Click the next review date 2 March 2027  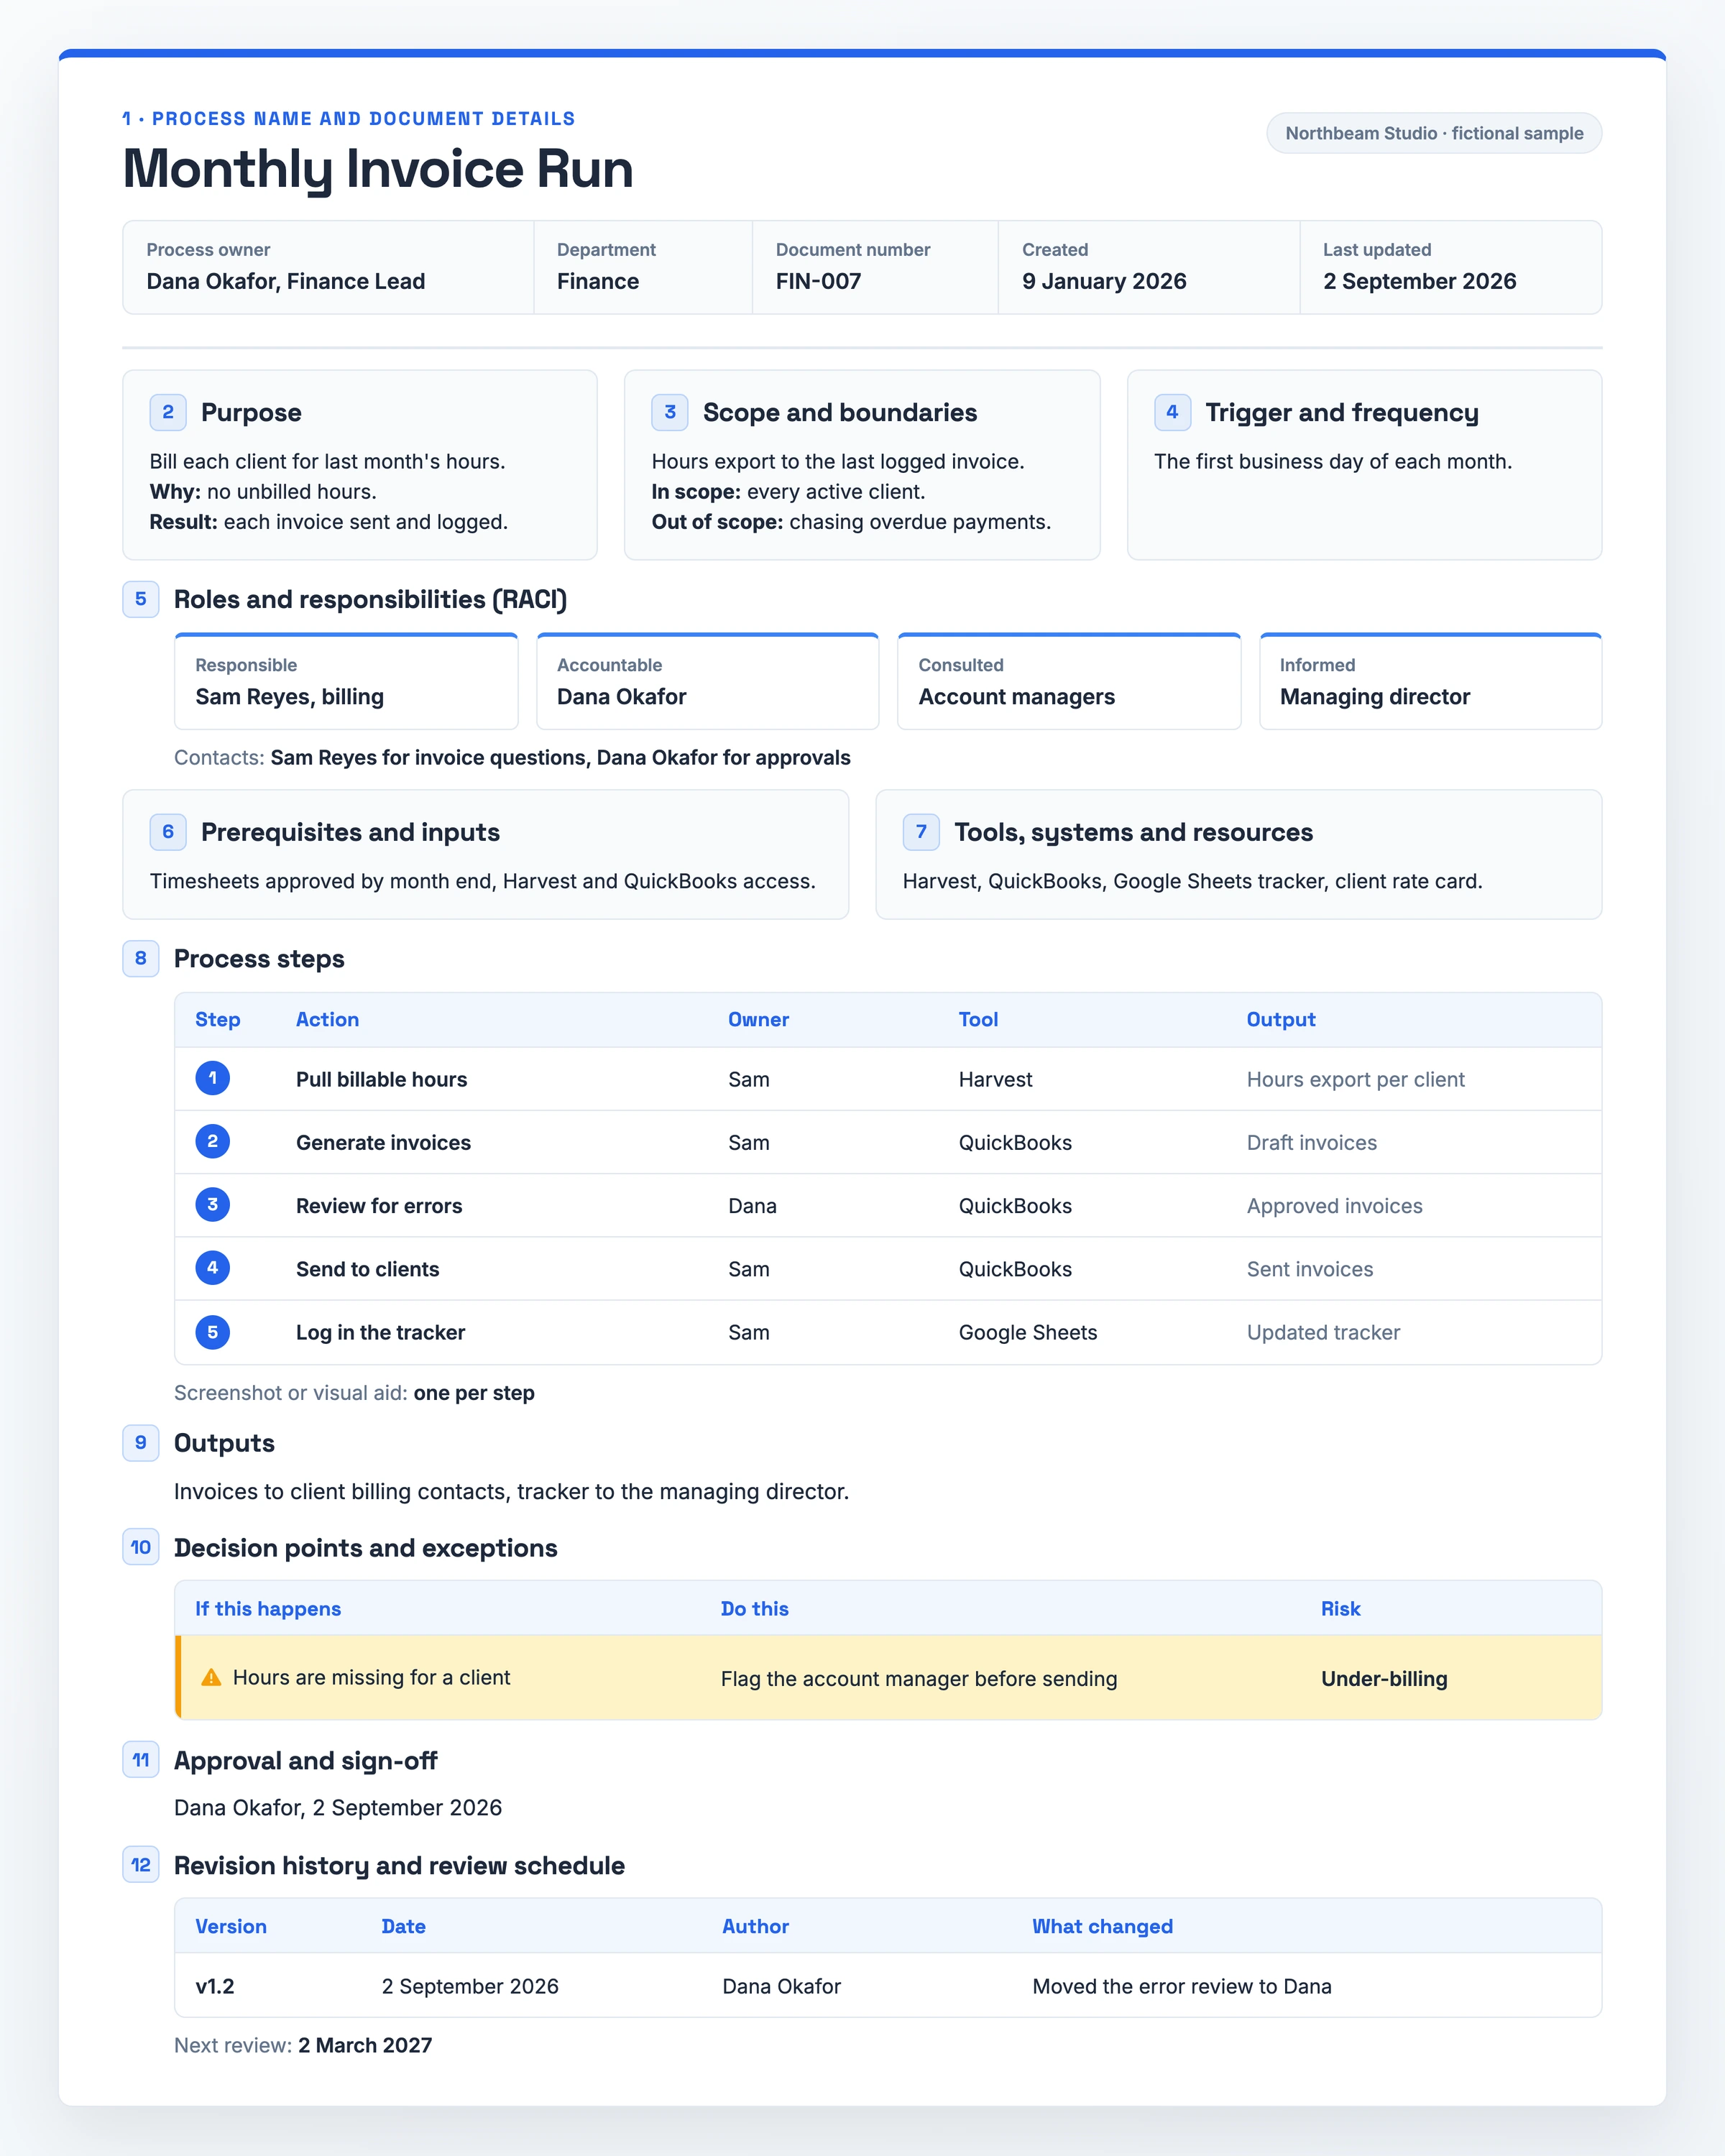tap(365, 2045)
